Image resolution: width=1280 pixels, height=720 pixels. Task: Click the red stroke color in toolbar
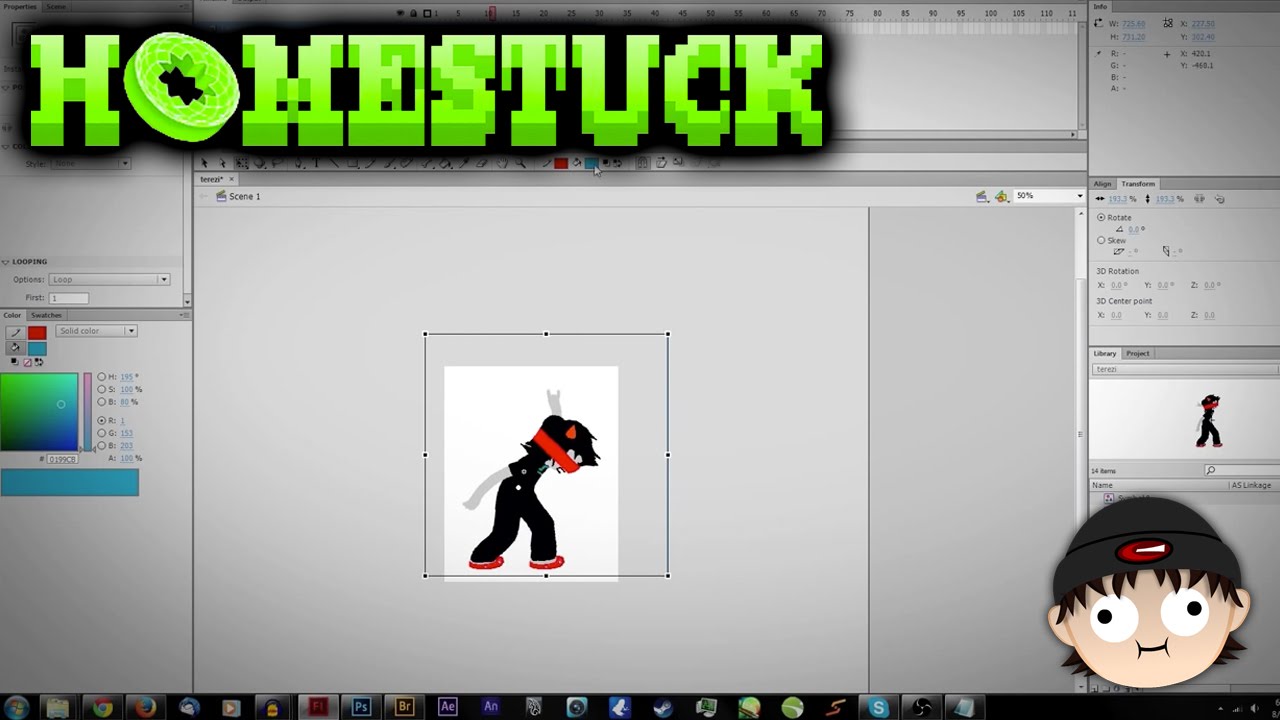pos(560,163)
